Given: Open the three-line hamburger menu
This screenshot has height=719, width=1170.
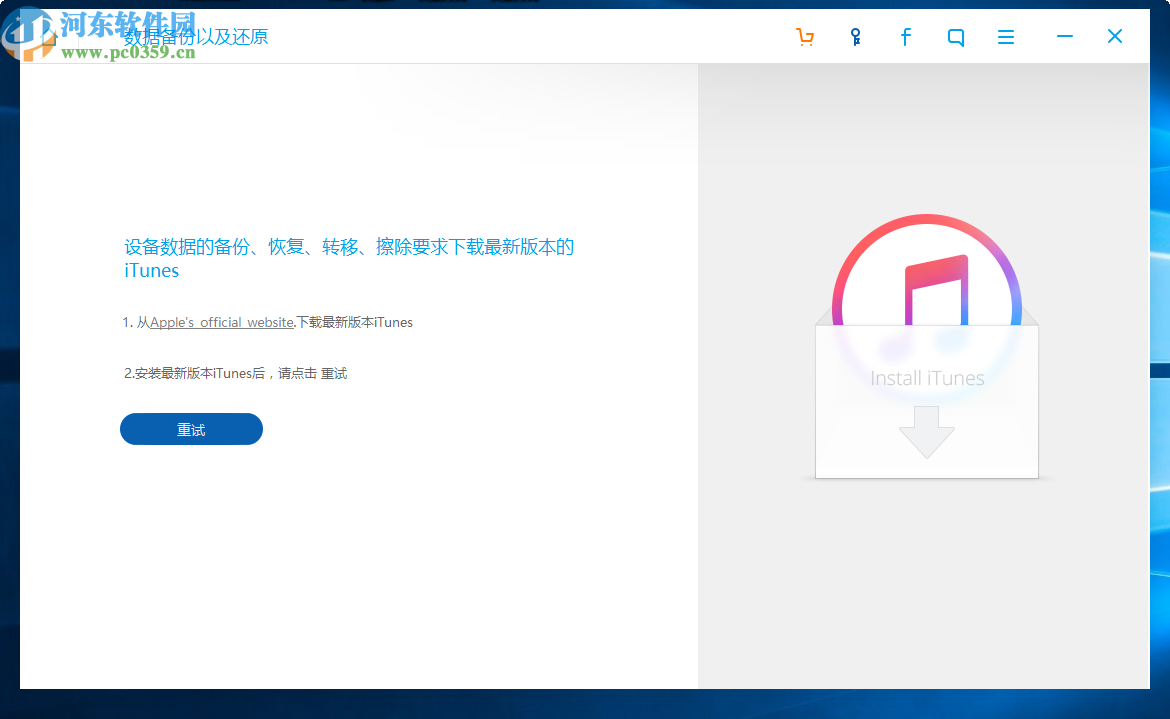Looking at the screenshot, I should (1005, 36).
